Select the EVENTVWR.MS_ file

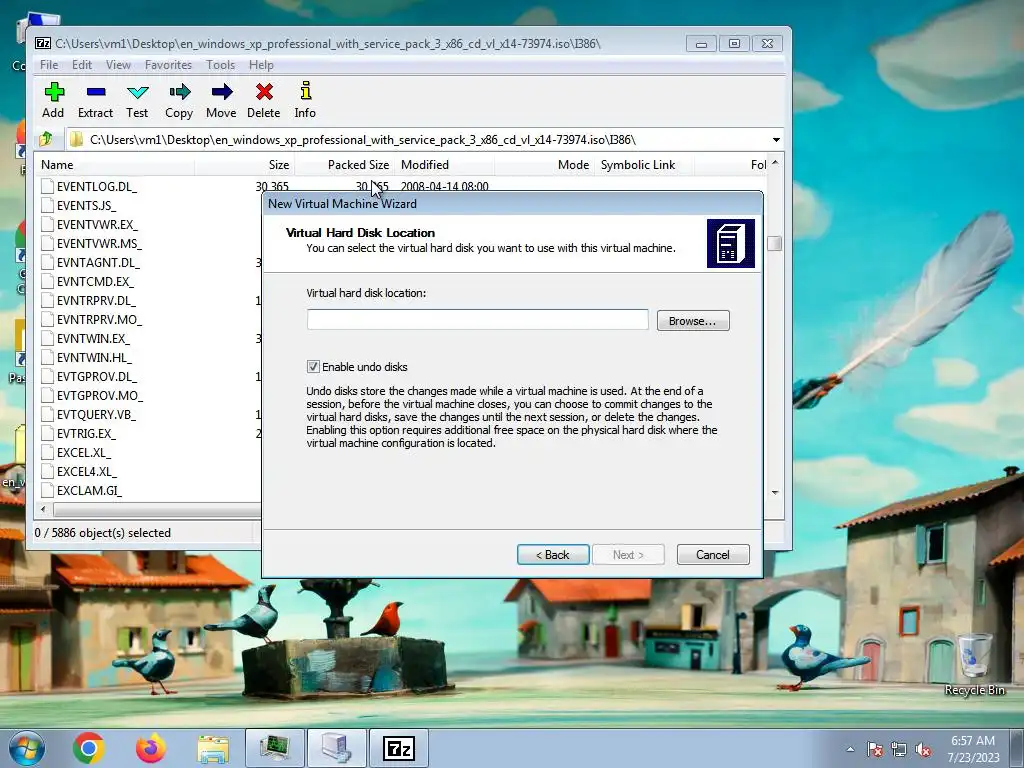point(99,243)
